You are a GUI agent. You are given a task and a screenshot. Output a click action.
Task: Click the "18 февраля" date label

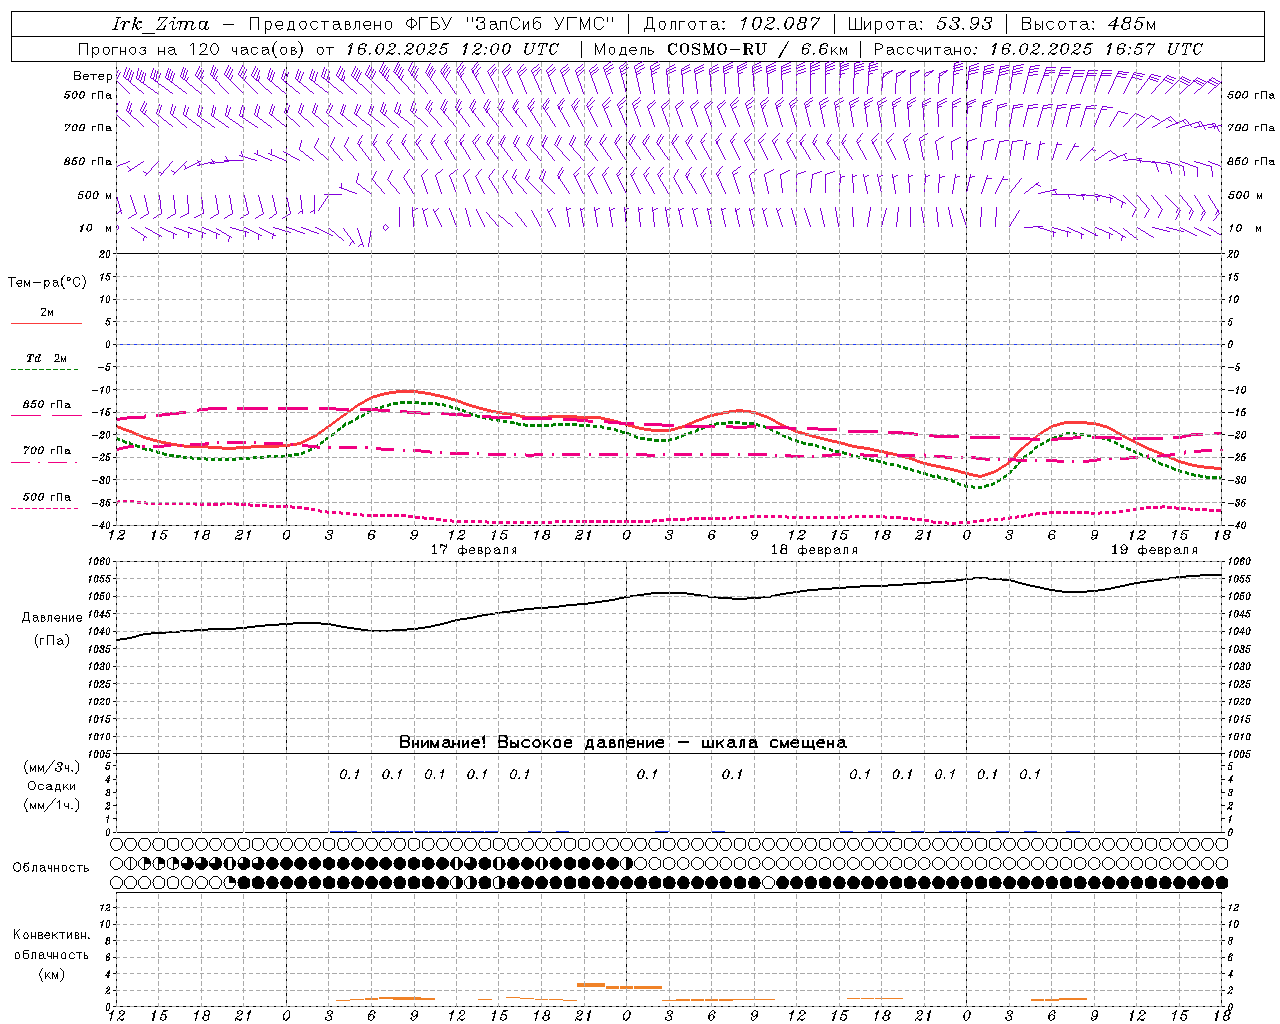(814, 550)
